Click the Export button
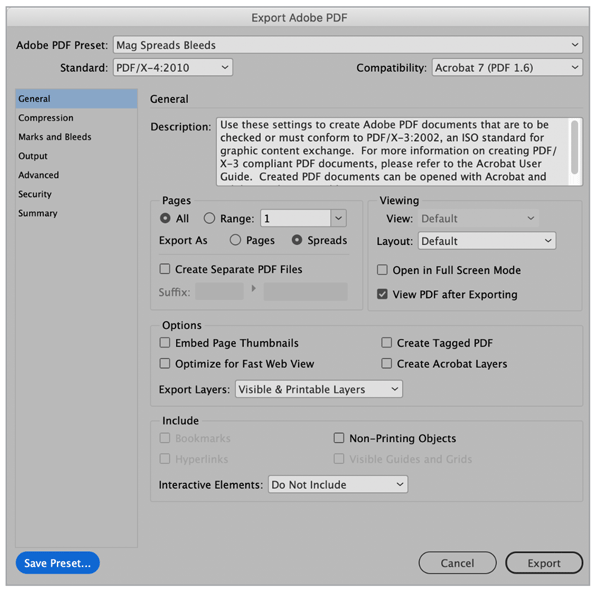Viewport: 600px width, 594px height. [x=544, y=563]
